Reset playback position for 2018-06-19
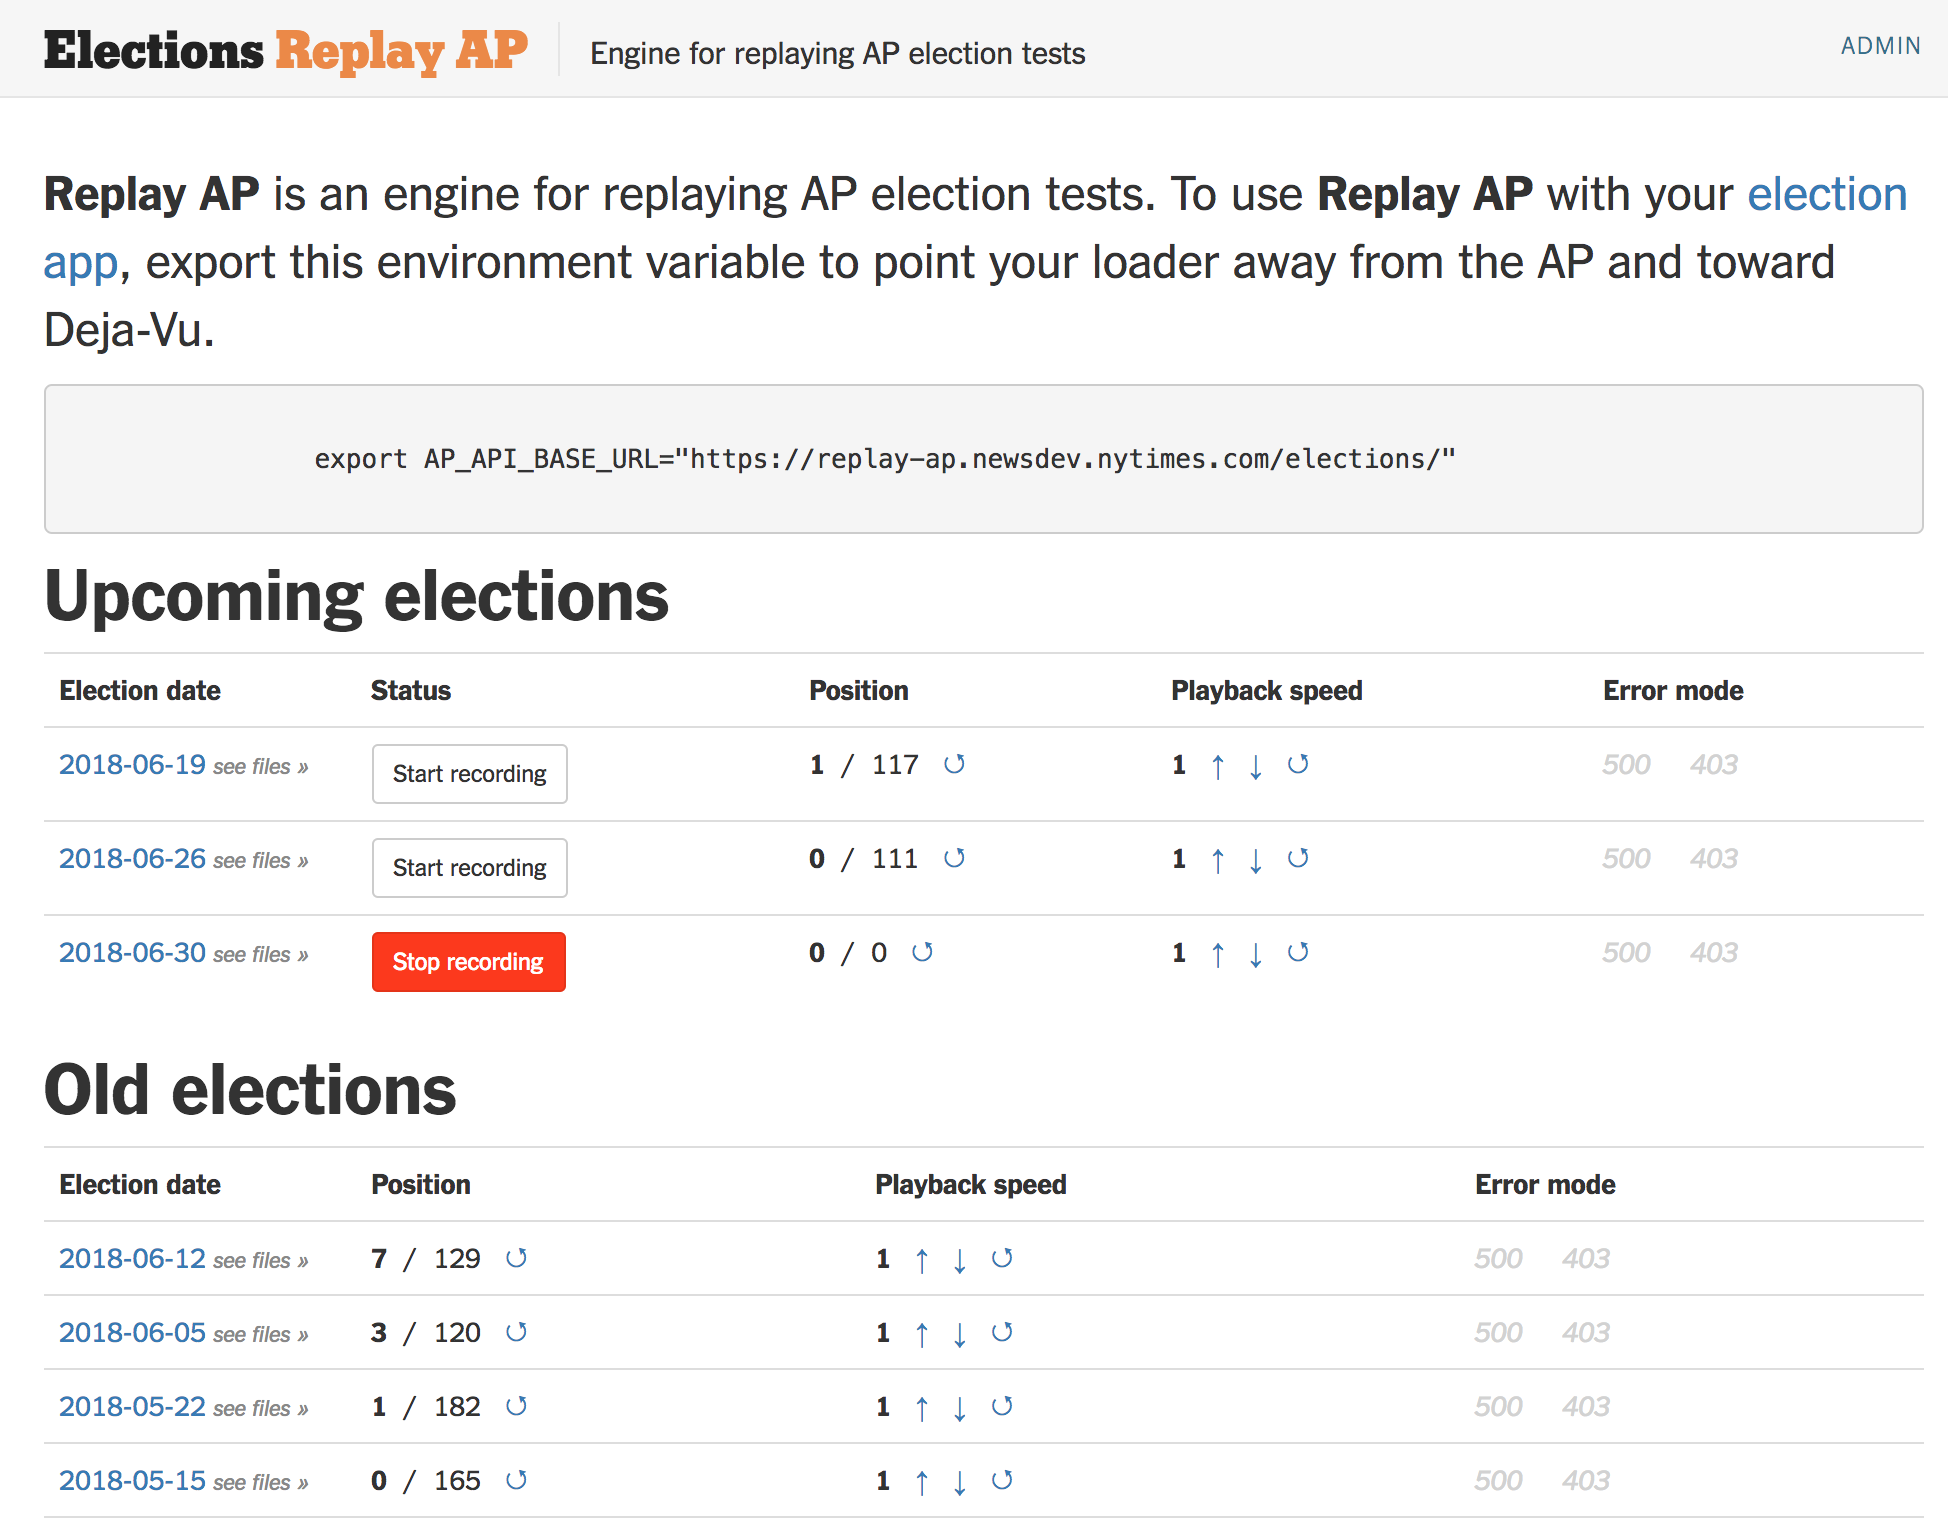 954,764
